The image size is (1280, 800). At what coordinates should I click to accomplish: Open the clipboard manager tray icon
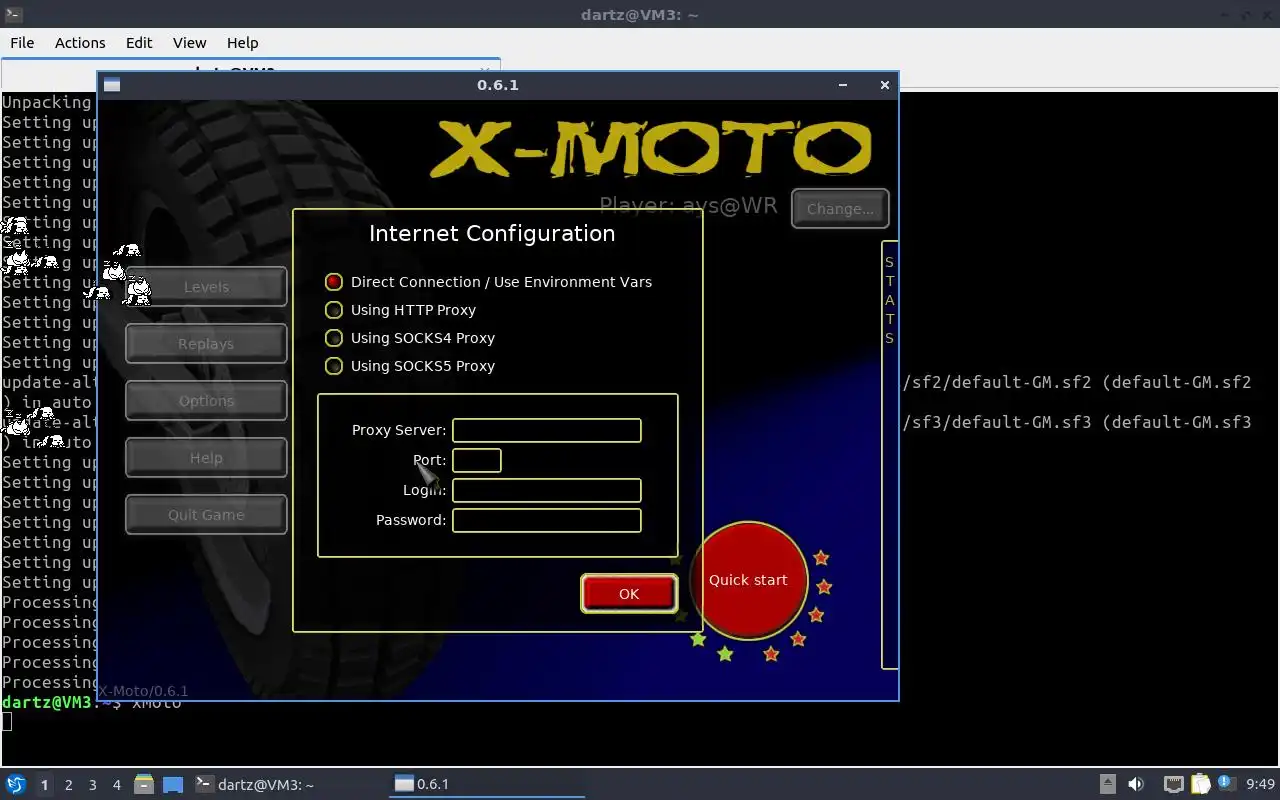(x=1200, y=784)
